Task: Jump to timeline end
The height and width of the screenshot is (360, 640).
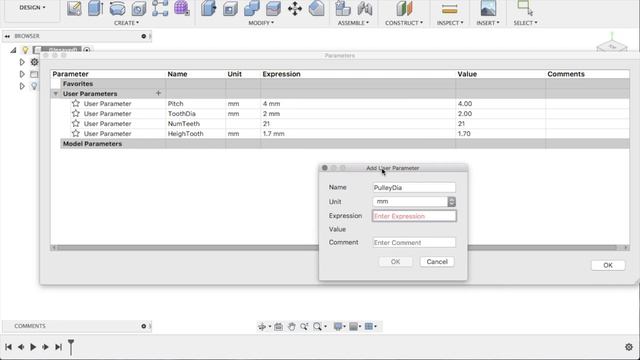Action: coord(58,347)
